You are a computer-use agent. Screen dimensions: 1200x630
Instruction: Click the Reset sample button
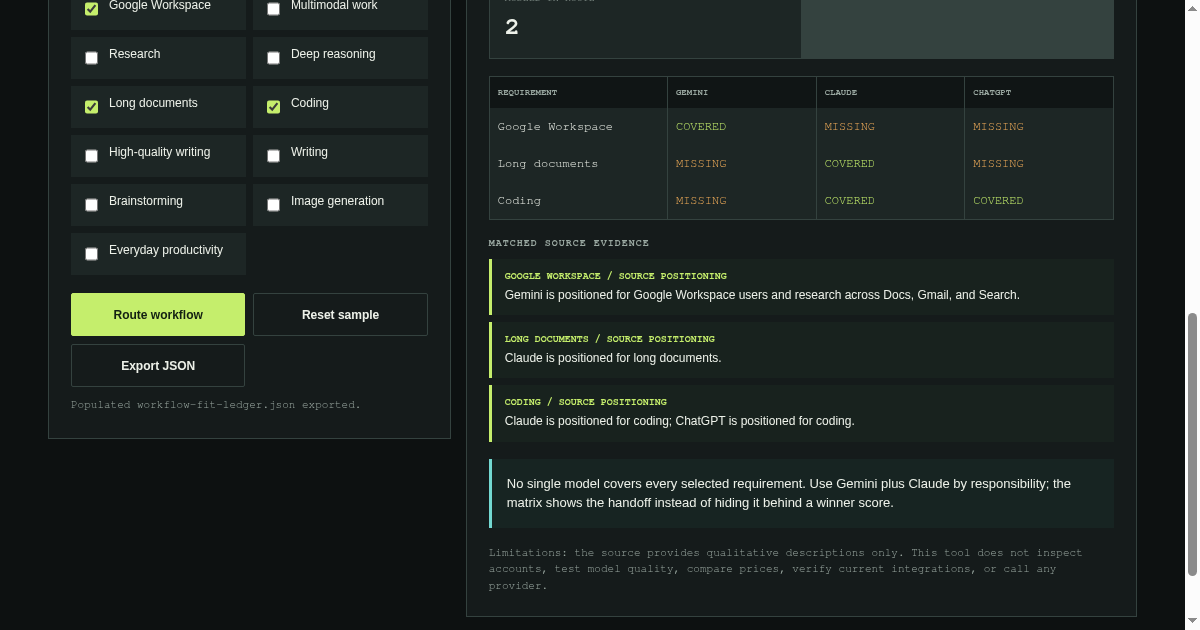(340, 314)
